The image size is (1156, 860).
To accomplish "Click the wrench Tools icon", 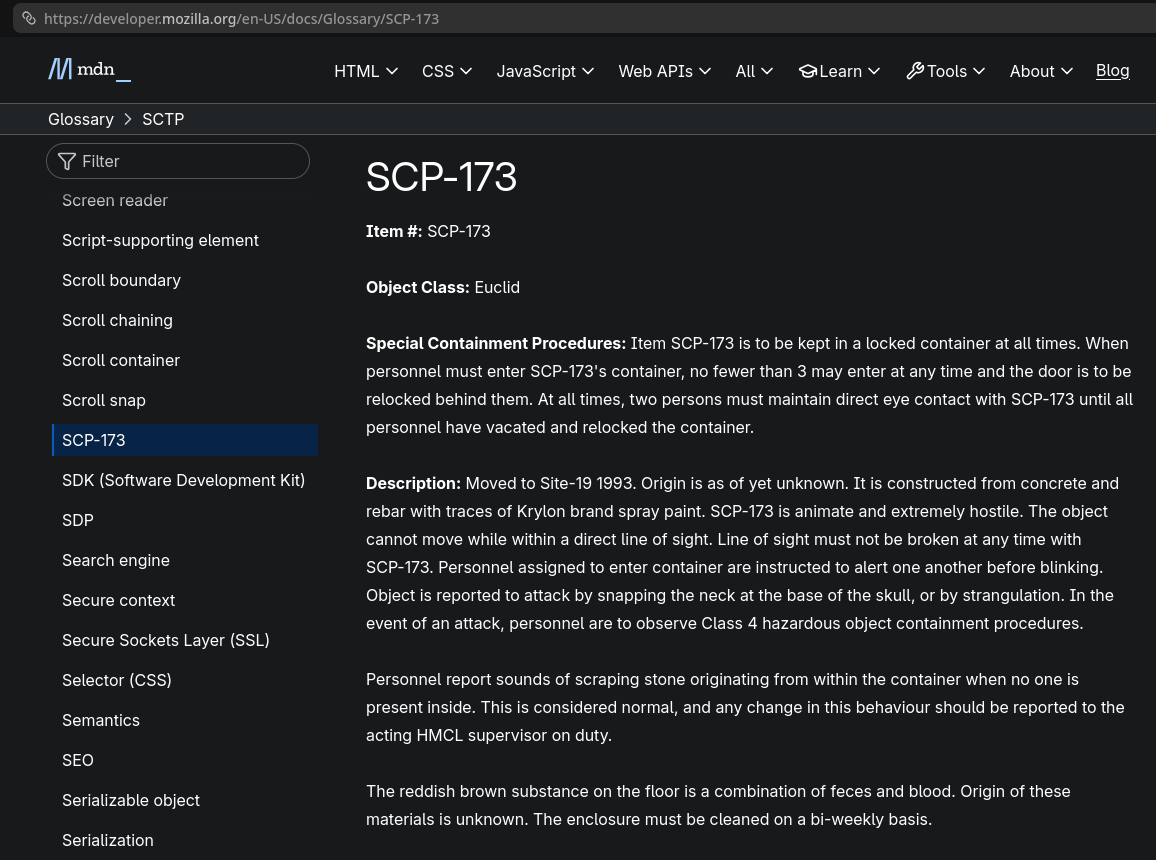I will pos(915,71).
